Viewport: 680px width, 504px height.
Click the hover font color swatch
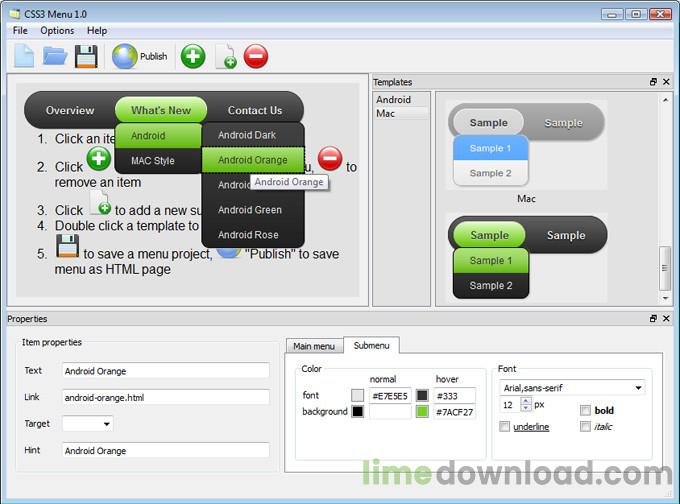[422, 395]
